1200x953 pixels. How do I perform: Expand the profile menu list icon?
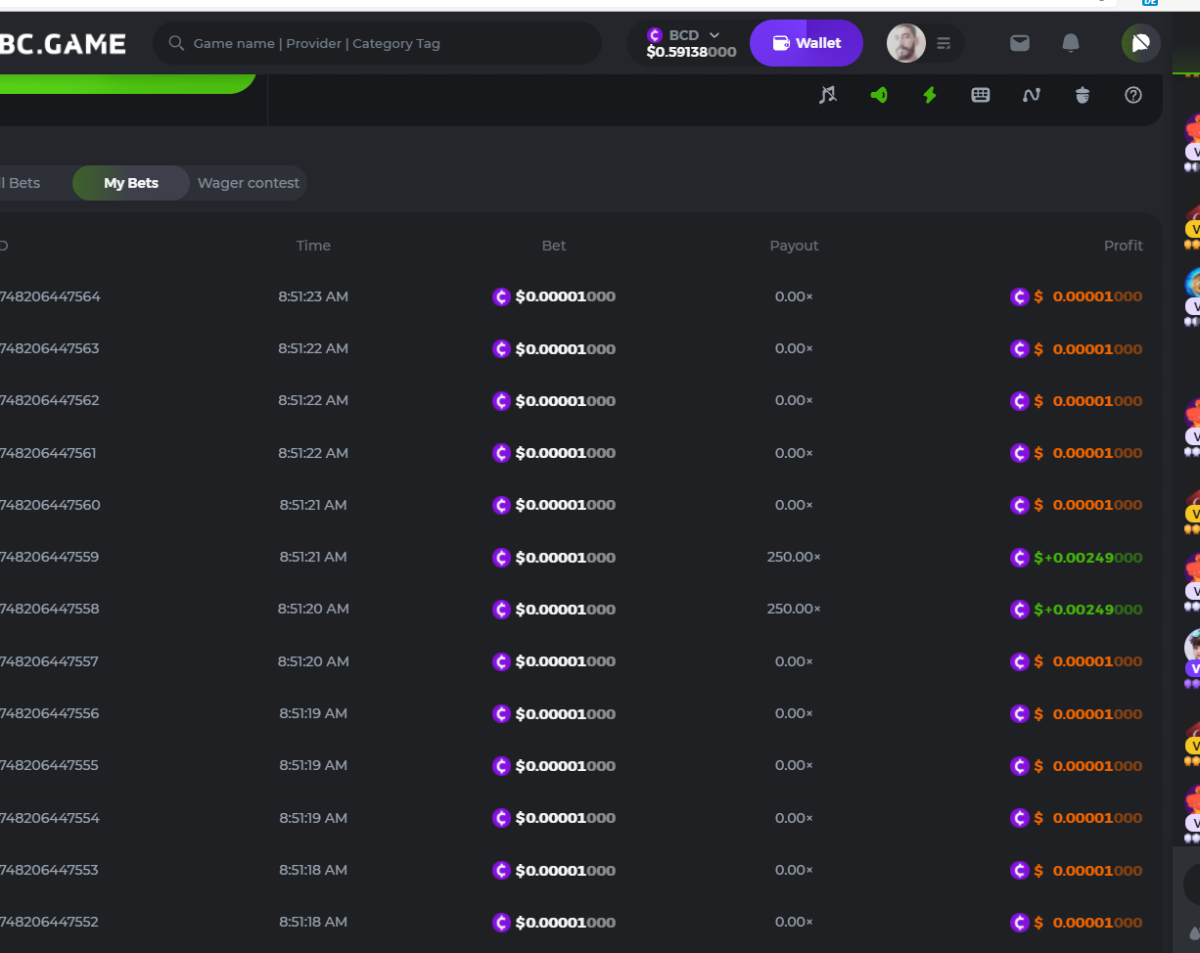pyautogui.click(x=944, y=43)
